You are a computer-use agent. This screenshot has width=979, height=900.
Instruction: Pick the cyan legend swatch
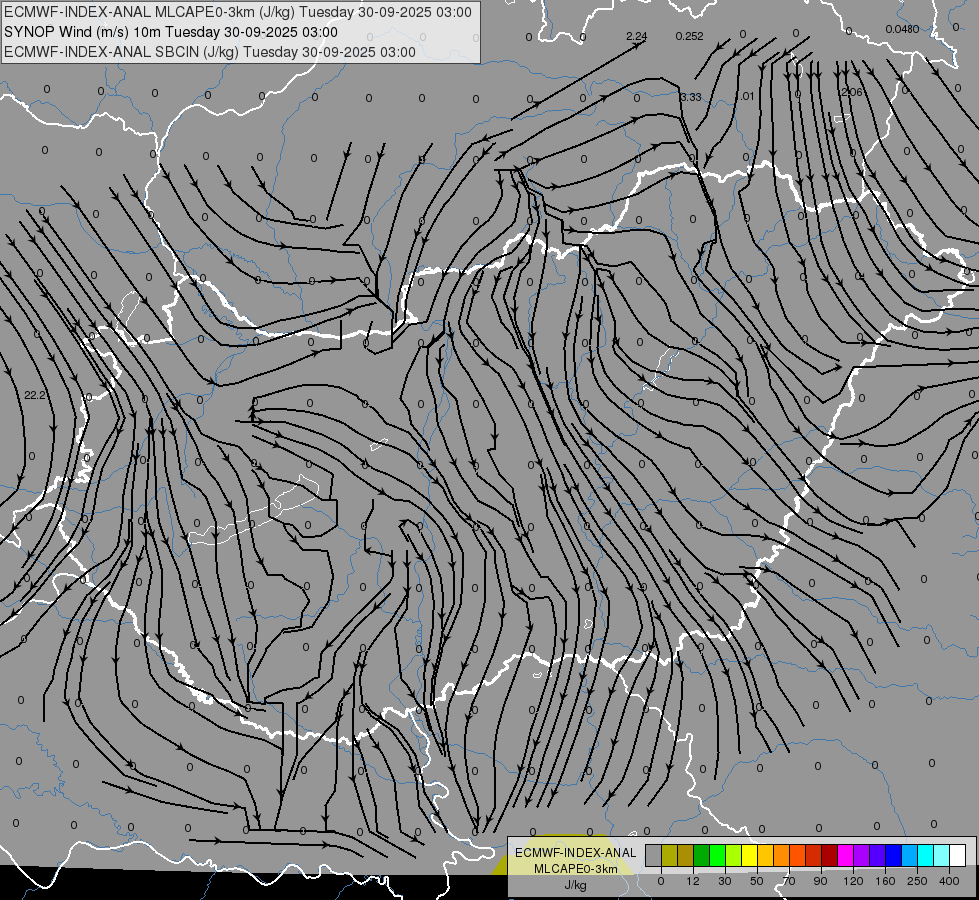tap(926, 855)
